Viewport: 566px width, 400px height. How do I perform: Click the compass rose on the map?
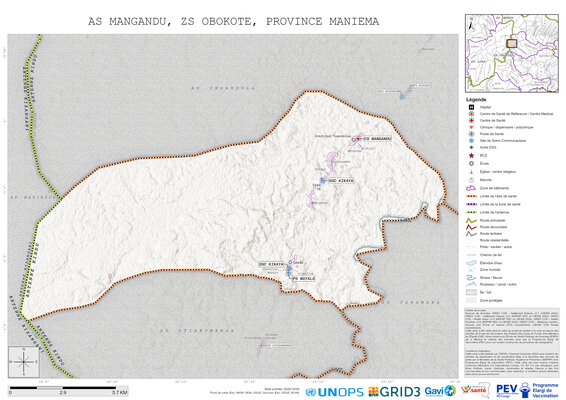(24, 362)
